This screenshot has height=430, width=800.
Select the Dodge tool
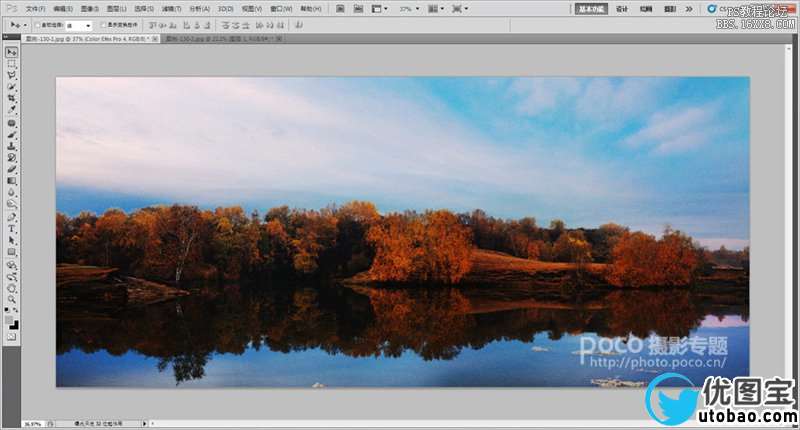click(11, 204)
